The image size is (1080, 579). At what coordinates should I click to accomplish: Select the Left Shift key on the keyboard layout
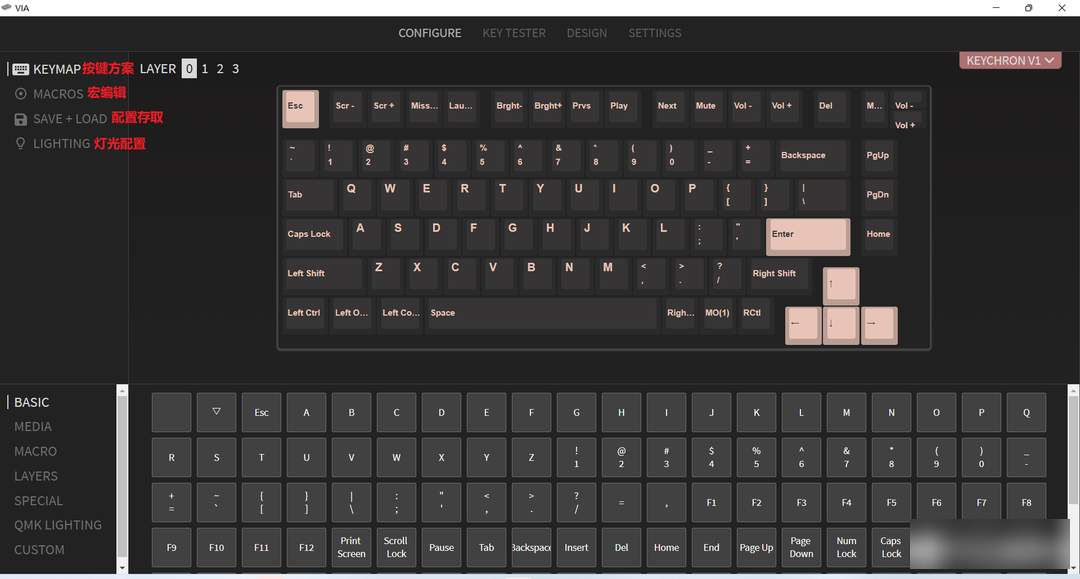click(x=322, y=274)
